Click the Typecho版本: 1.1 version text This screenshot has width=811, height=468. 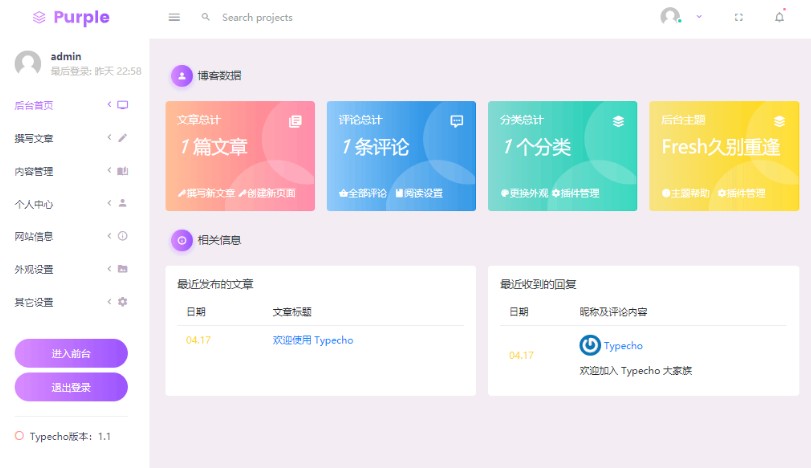click(70, 436)
